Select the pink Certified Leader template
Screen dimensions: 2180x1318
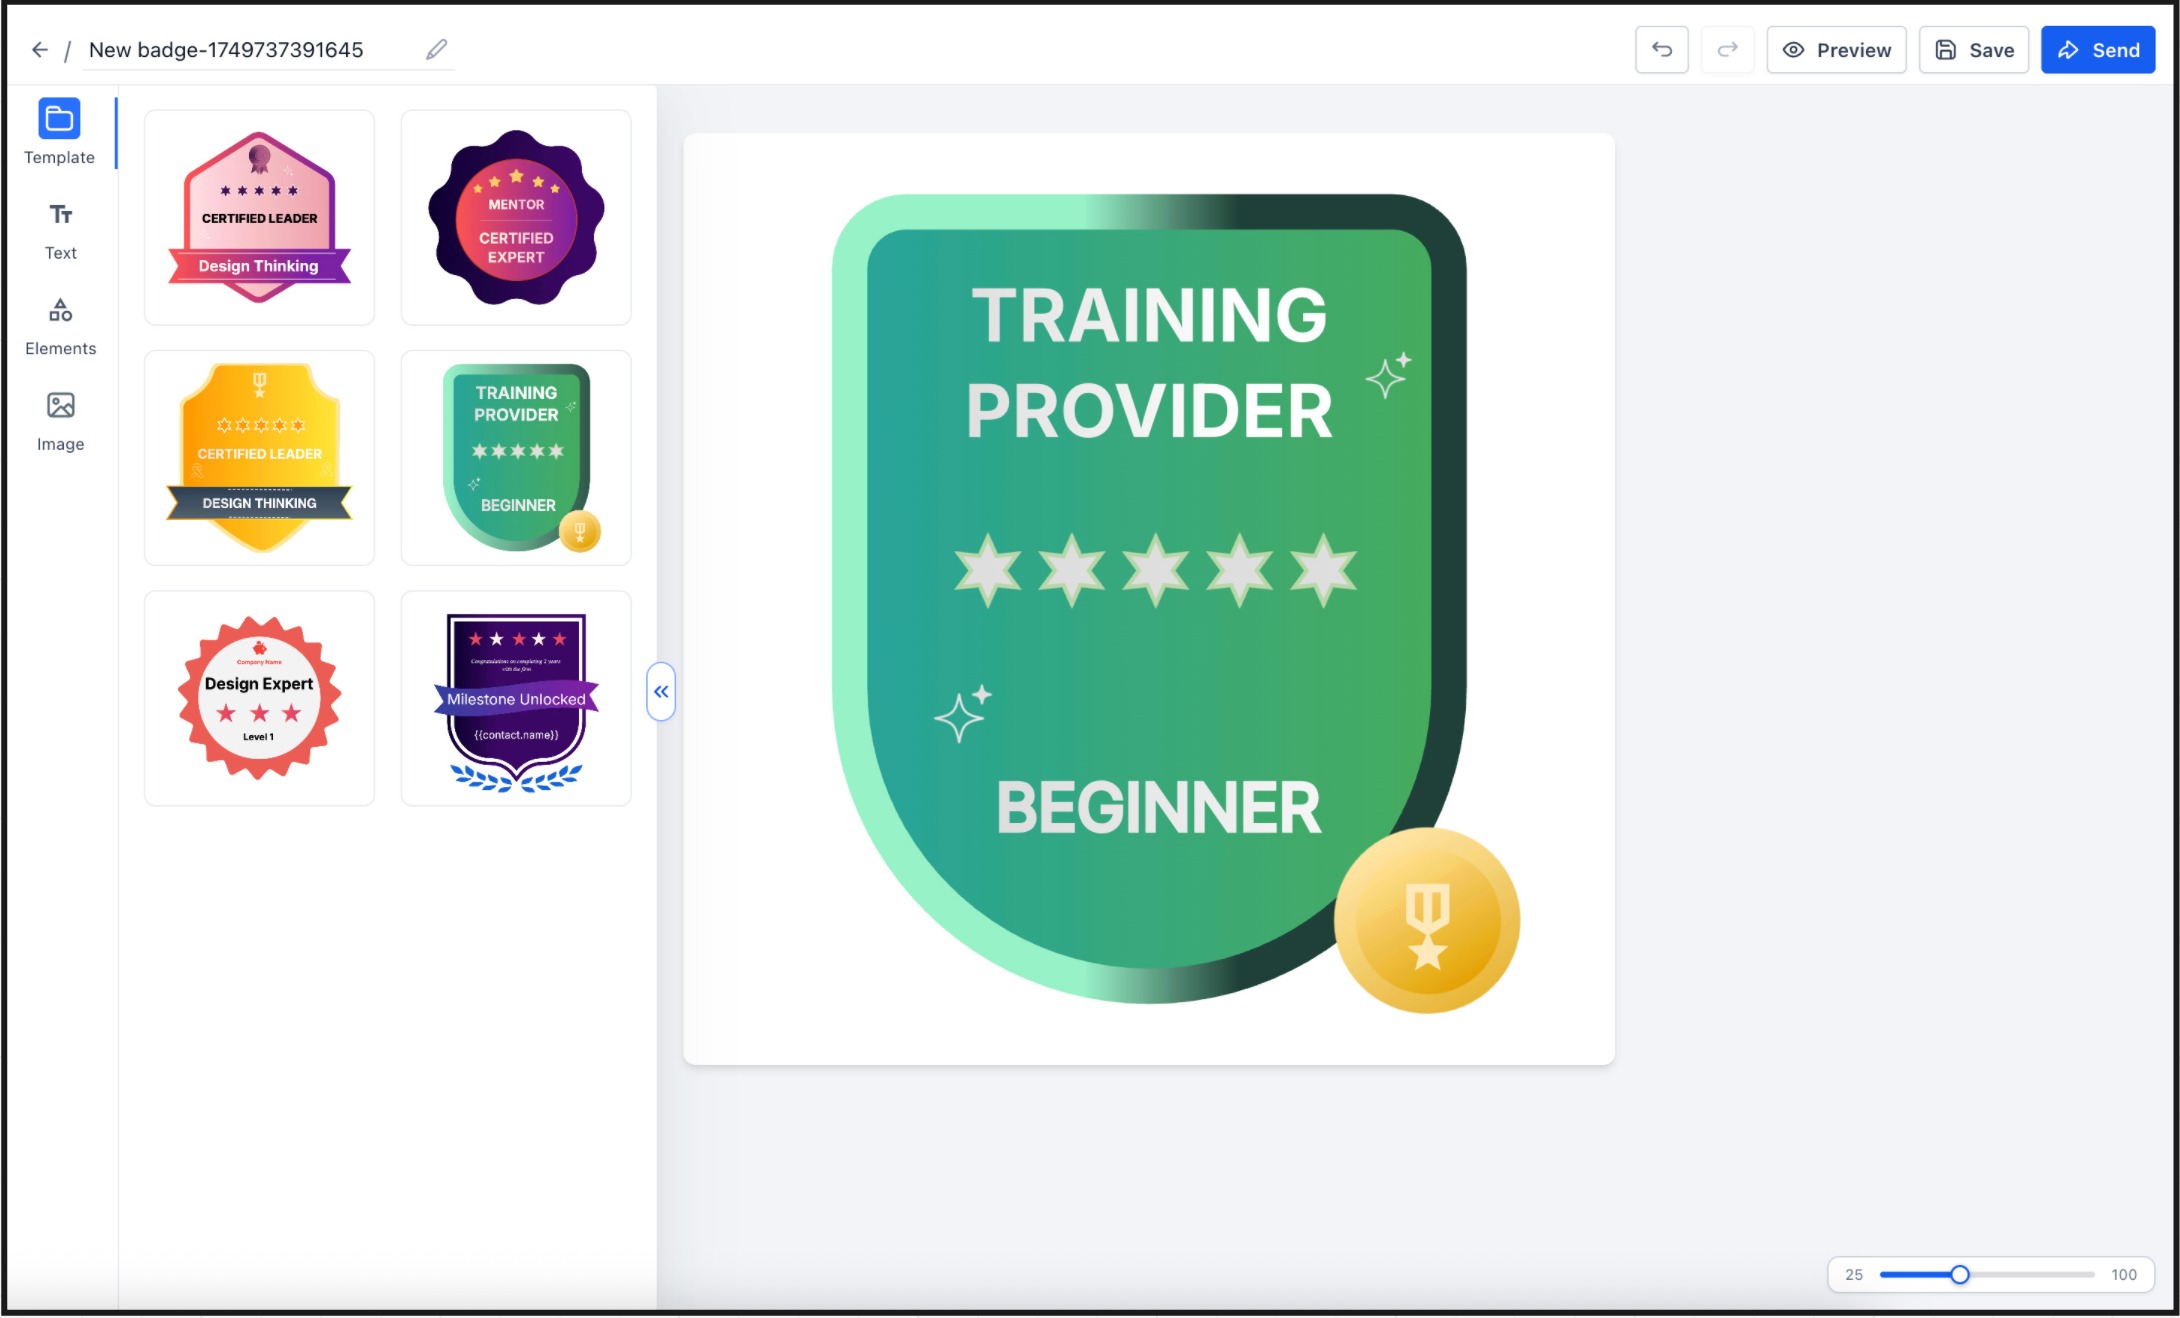click(x=259, y=217)
